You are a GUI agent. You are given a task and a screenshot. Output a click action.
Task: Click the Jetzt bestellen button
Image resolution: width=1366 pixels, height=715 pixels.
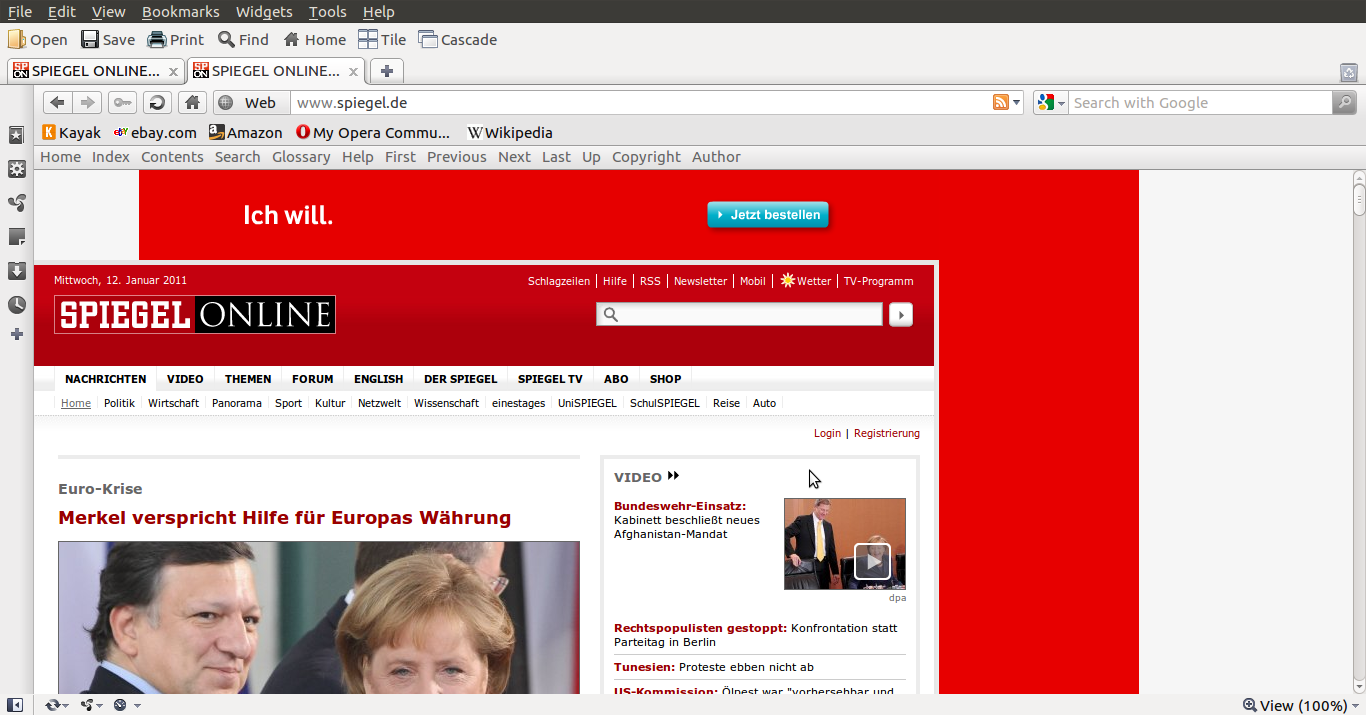(767, 215)
